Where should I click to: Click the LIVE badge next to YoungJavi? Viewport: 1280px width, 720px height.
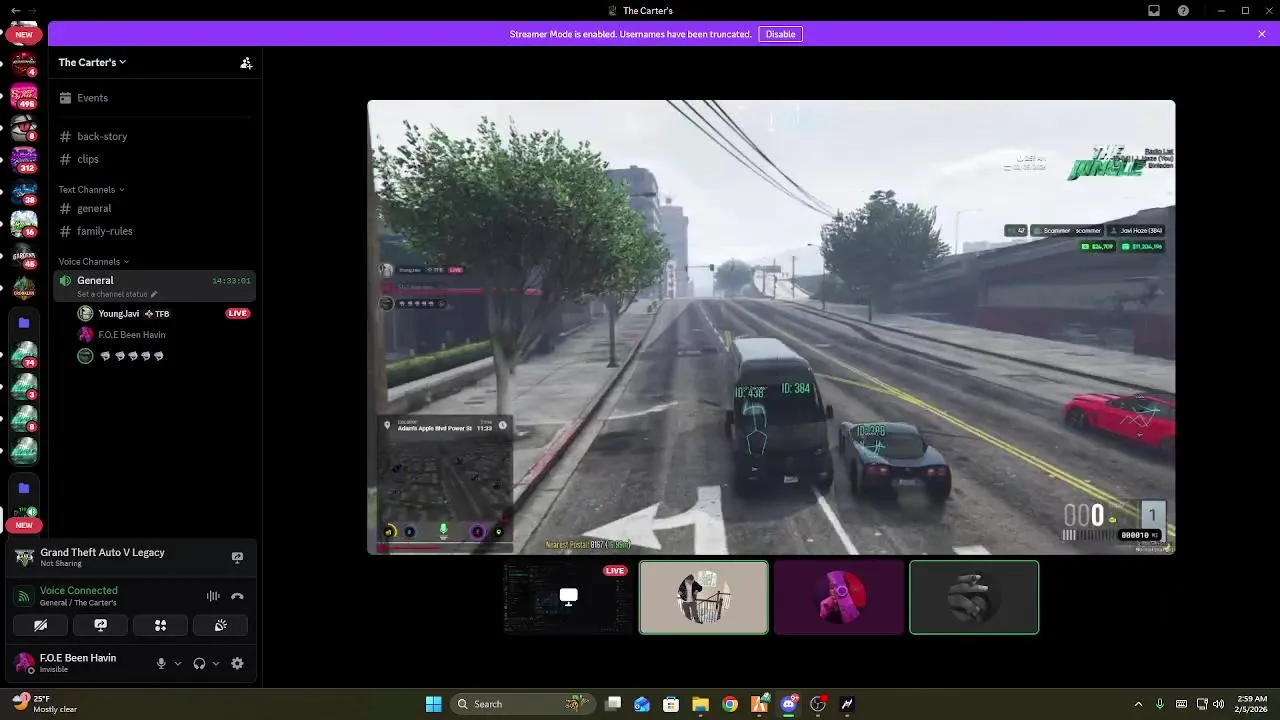pos(237,313)
